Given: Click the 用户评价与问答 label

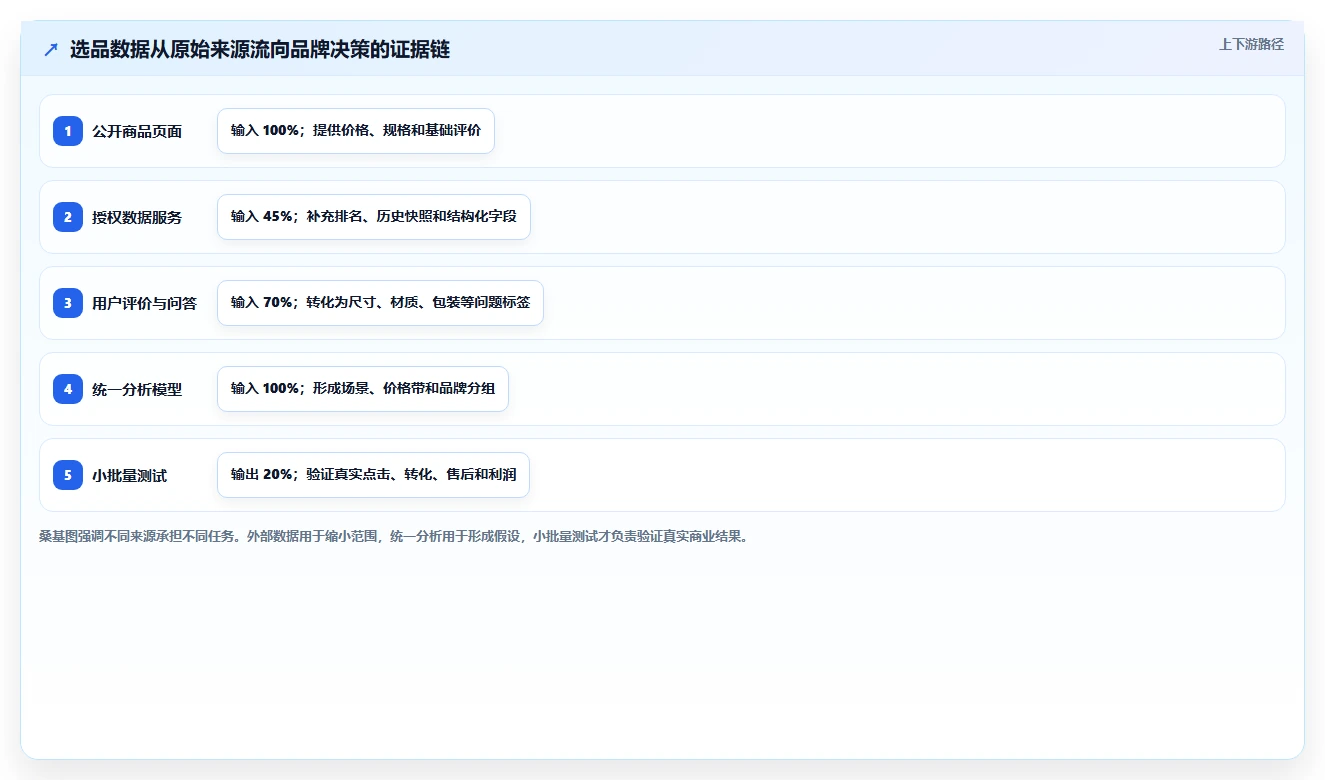Looking at the screenshot, I should coord(144,303).
